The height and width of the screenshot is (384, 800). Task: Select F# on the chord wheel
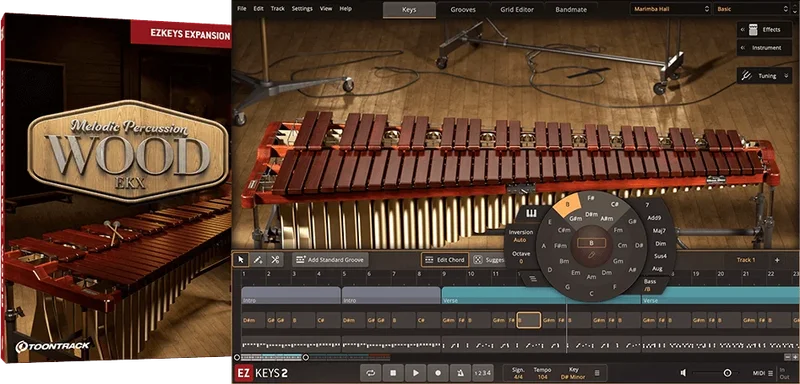[x=591, y=198]
